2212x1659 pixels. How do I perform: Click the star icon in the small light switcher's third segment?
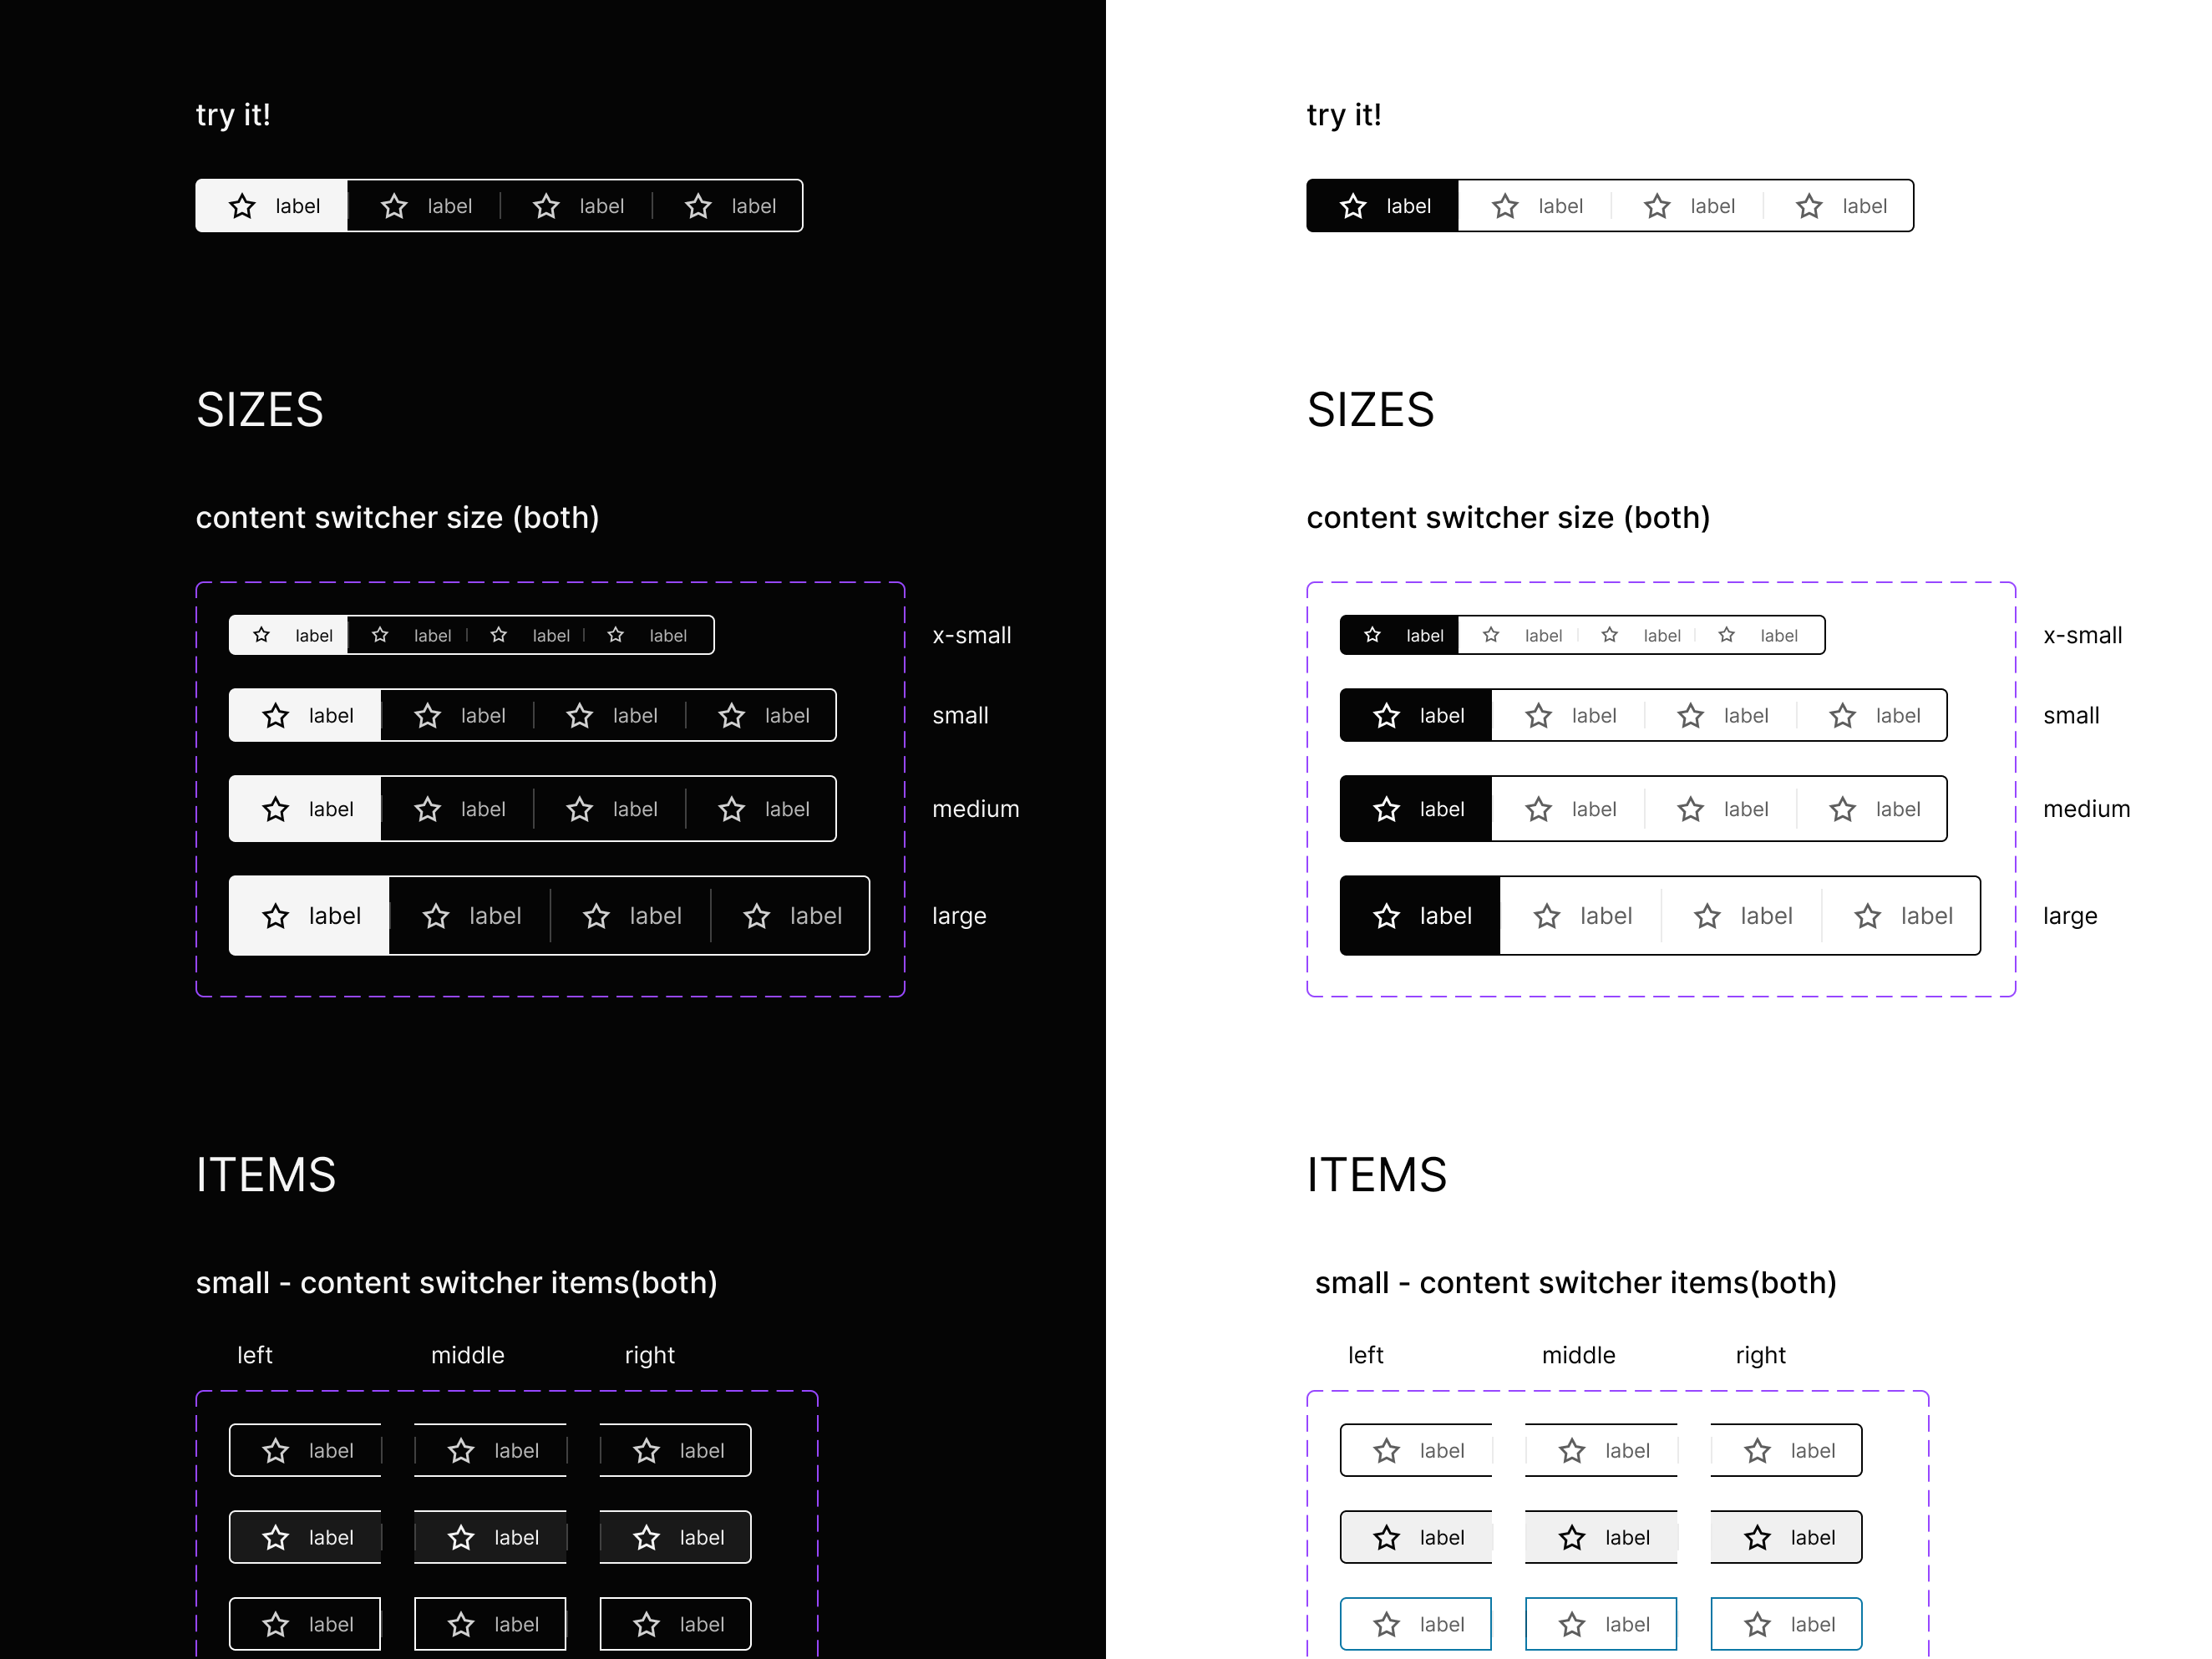[1690, 715]
